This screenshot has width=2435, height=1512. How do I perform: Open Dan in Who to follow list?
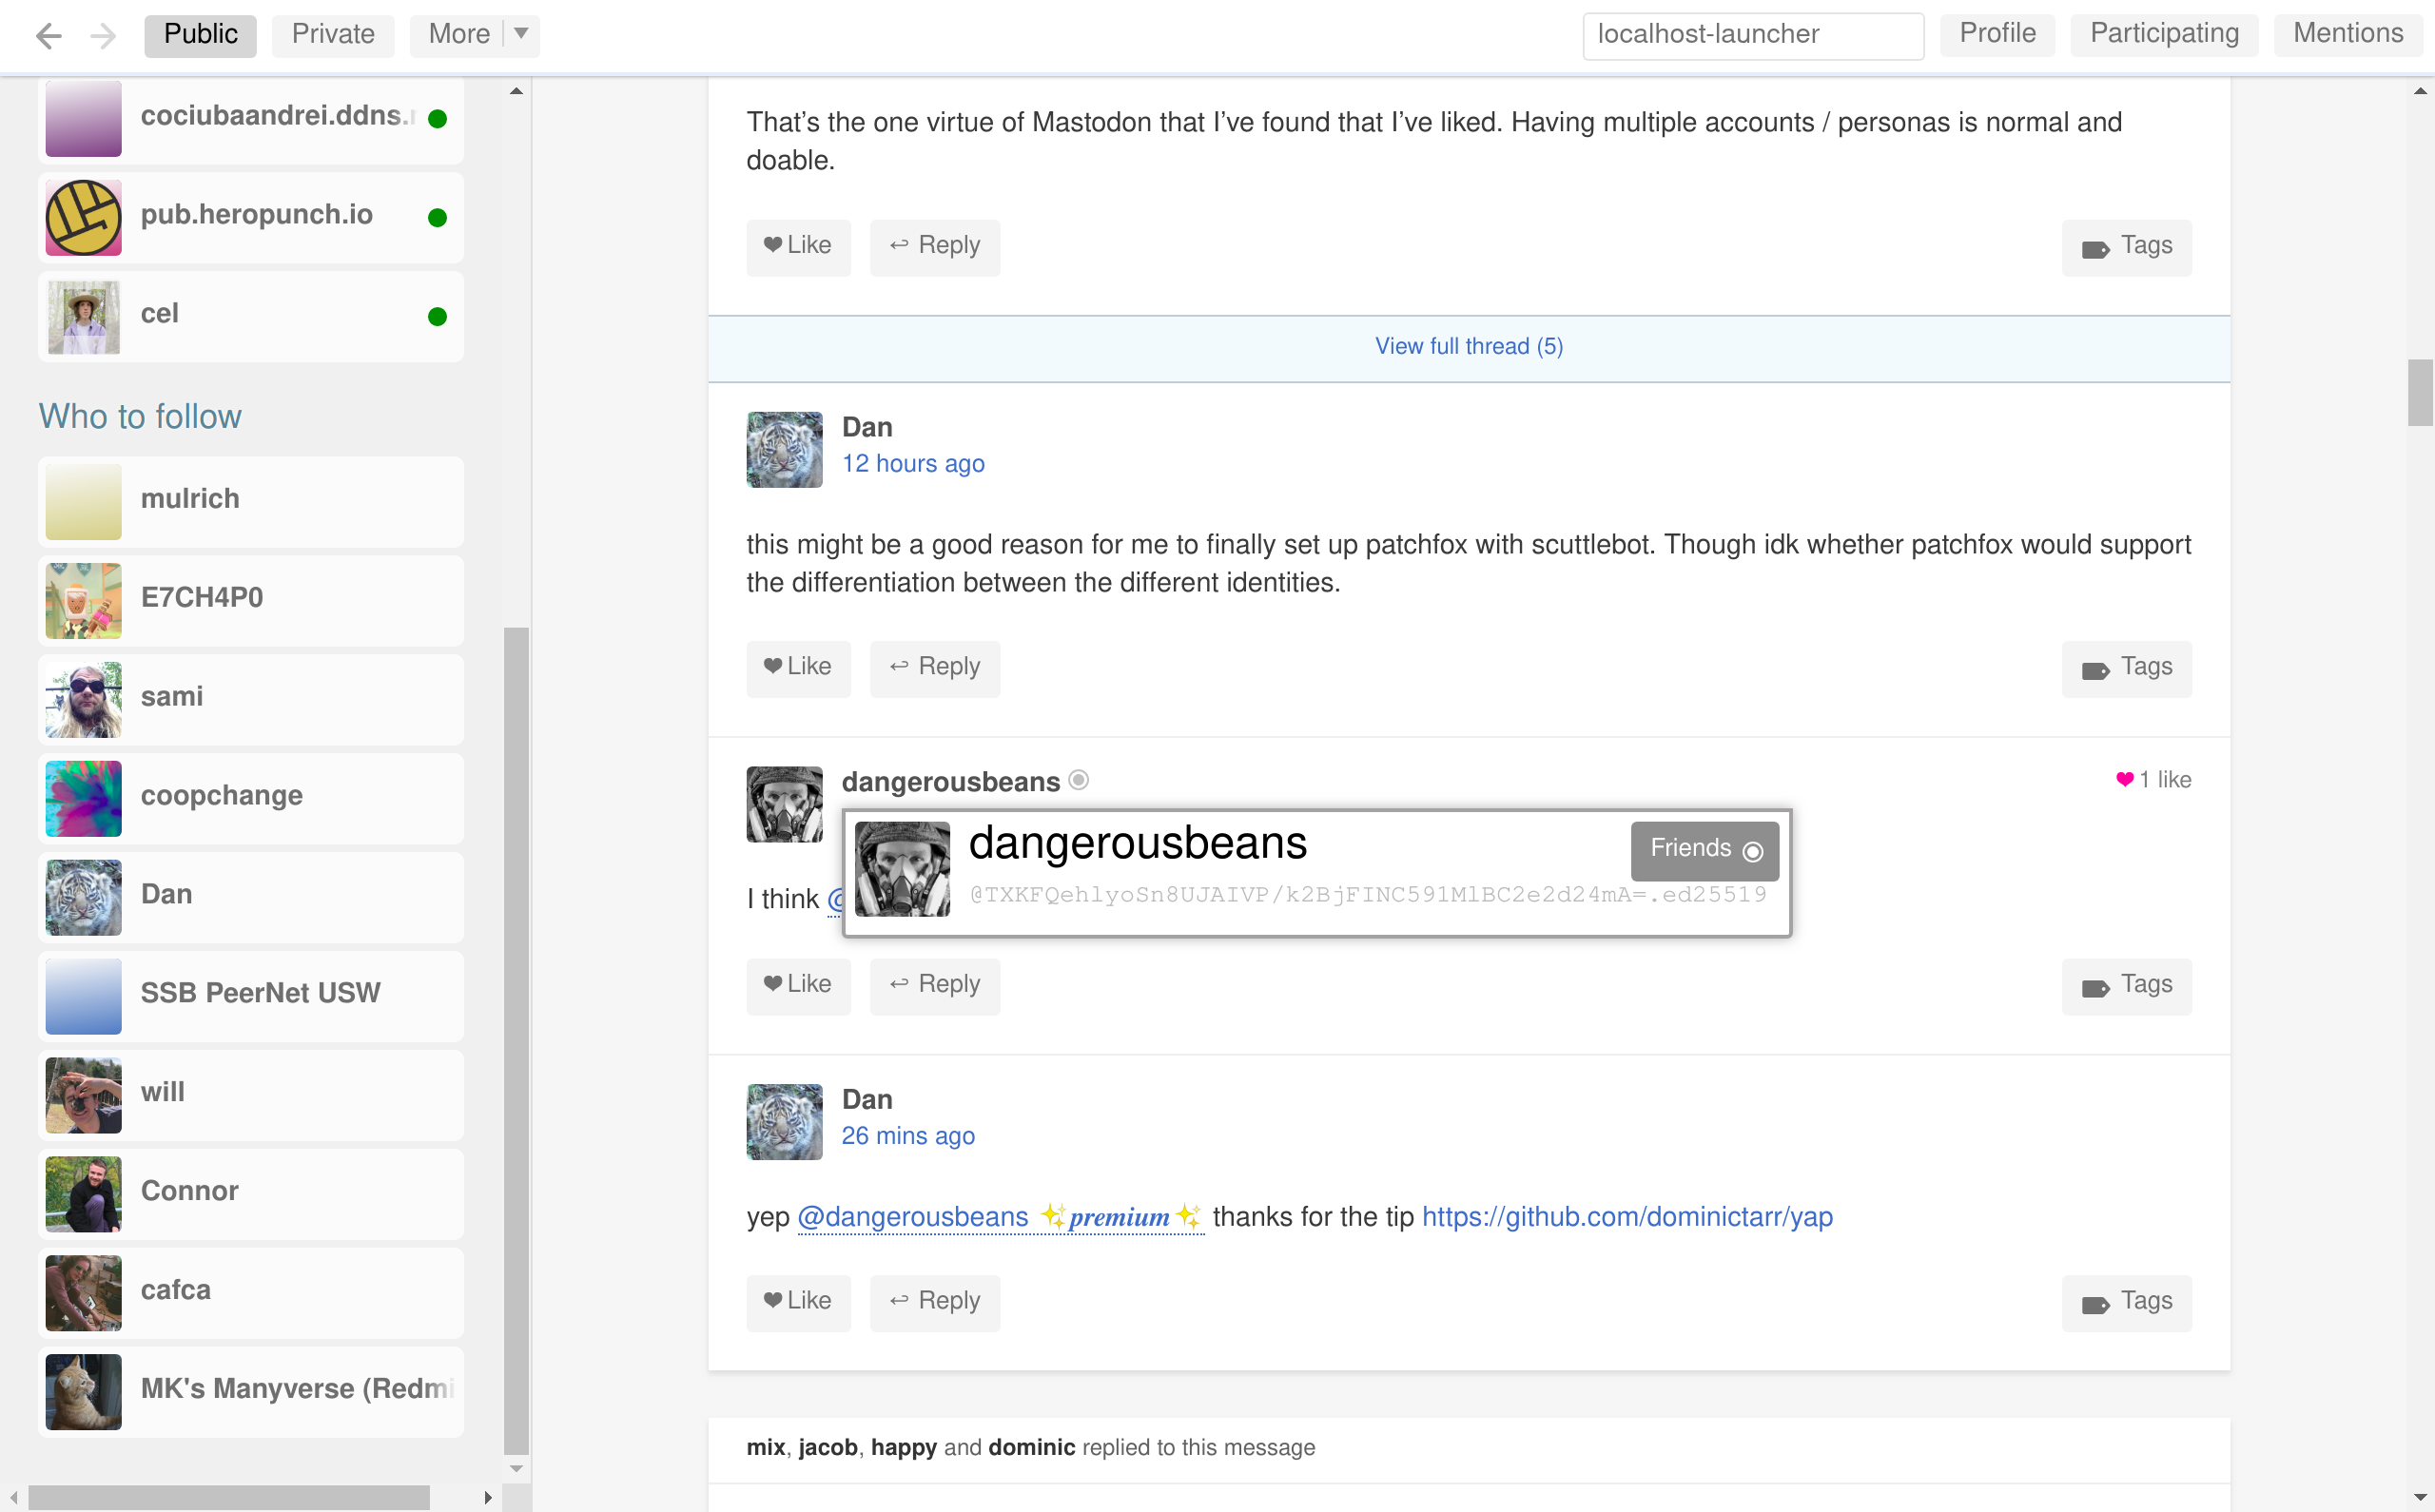tap(251, 897)
